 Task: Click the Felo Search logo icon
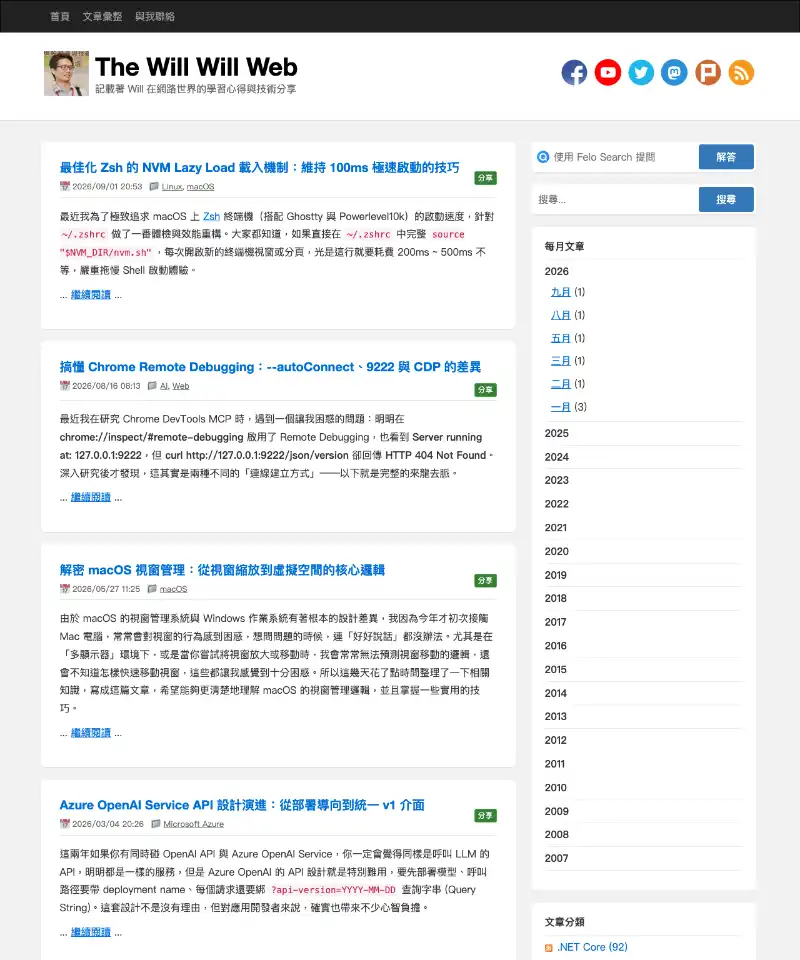click(x=542, y=157)
